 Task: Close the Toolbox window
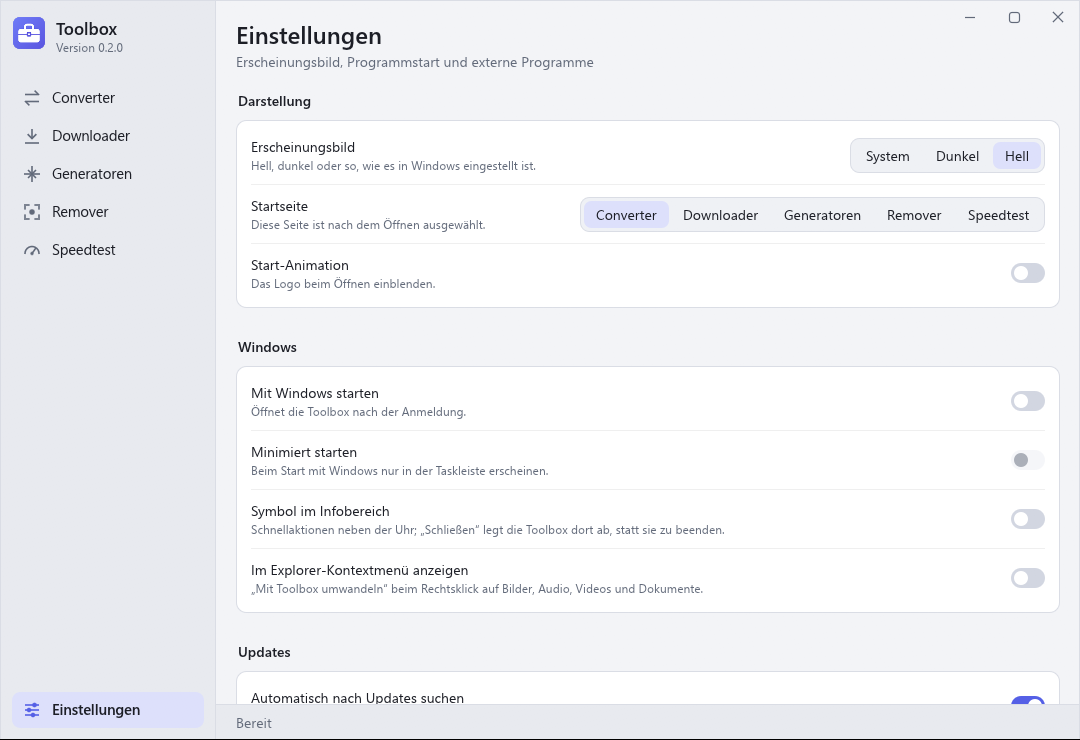click(x=1058, y=17)
